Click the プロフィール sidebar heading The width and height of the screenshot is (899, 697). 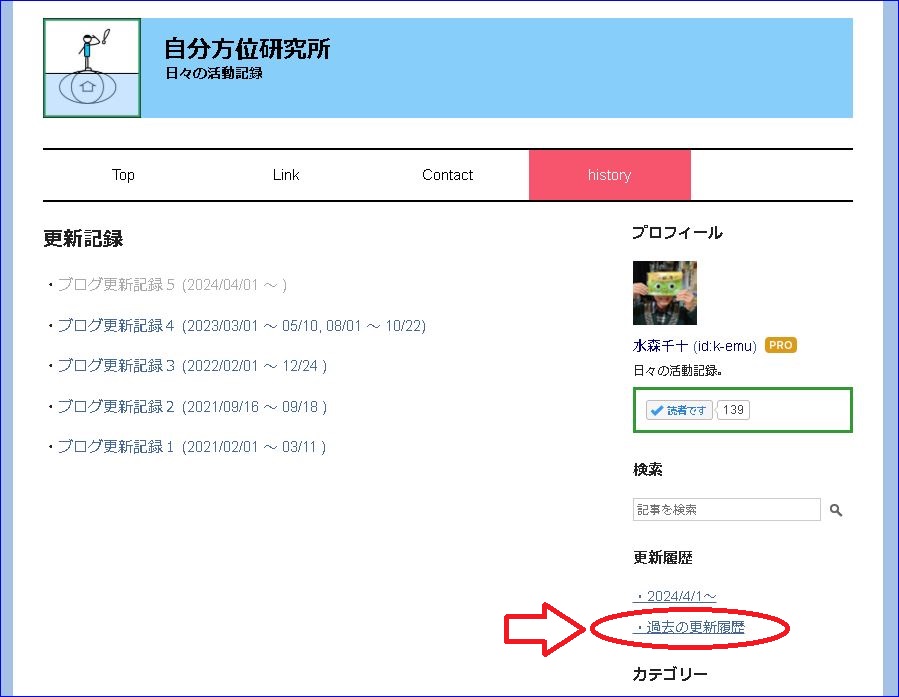pyautogui.click(x=677, y=233)
